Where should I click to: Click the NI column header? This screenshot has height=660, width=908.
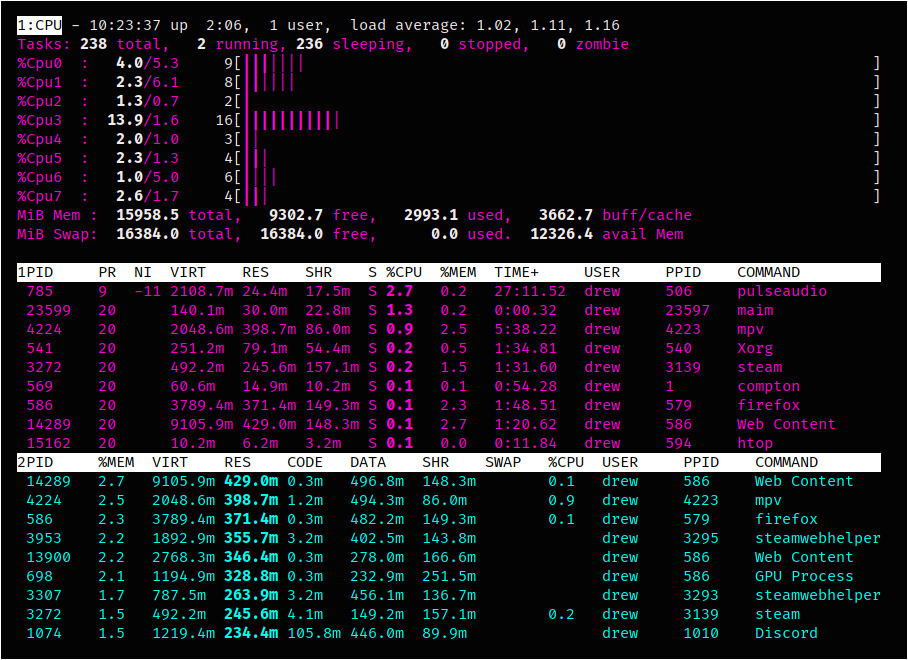143,272
